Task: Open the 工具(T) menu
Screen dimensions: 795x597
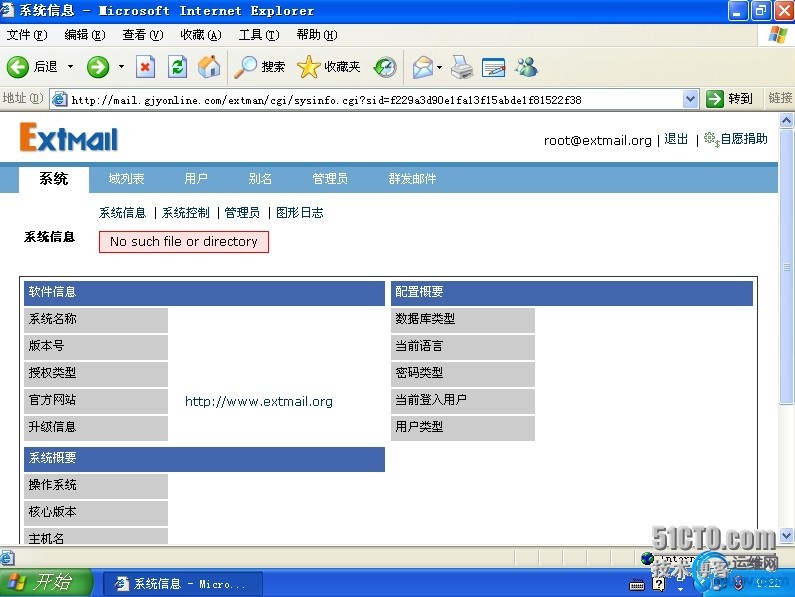Action: (259, 35)
